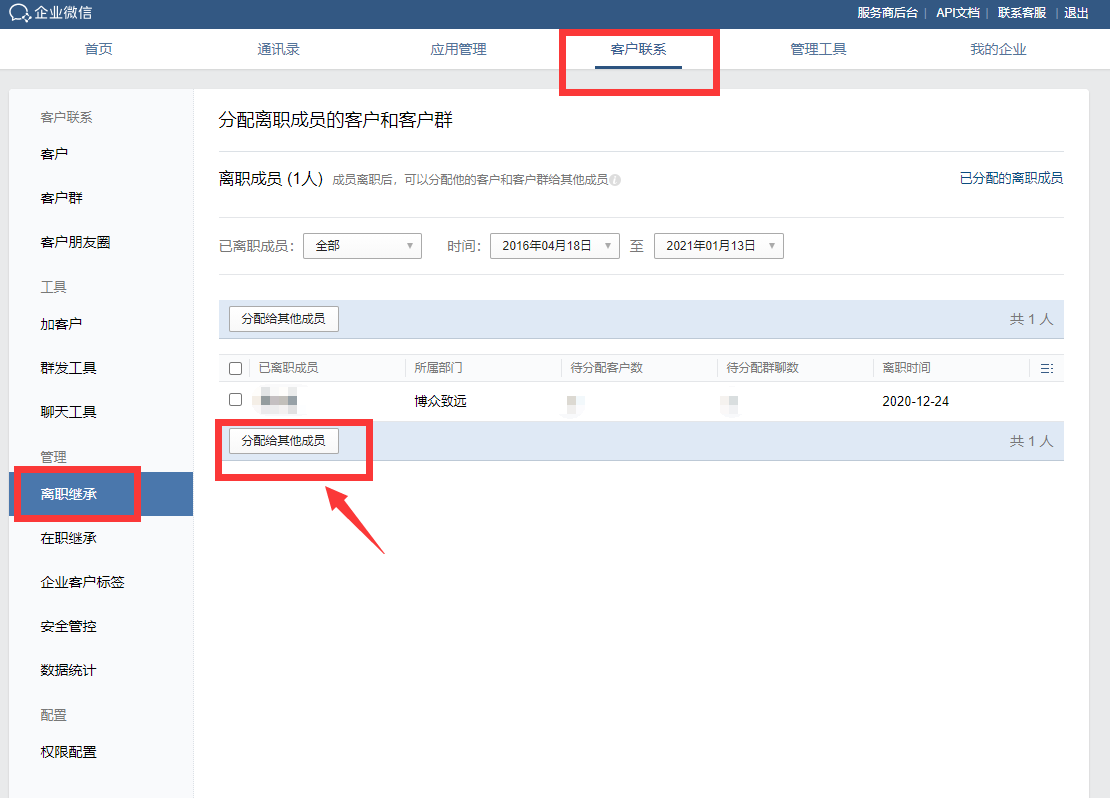Check the box for the 博众致远 row
Screen dimensions: 1110x798
(236, 400)
